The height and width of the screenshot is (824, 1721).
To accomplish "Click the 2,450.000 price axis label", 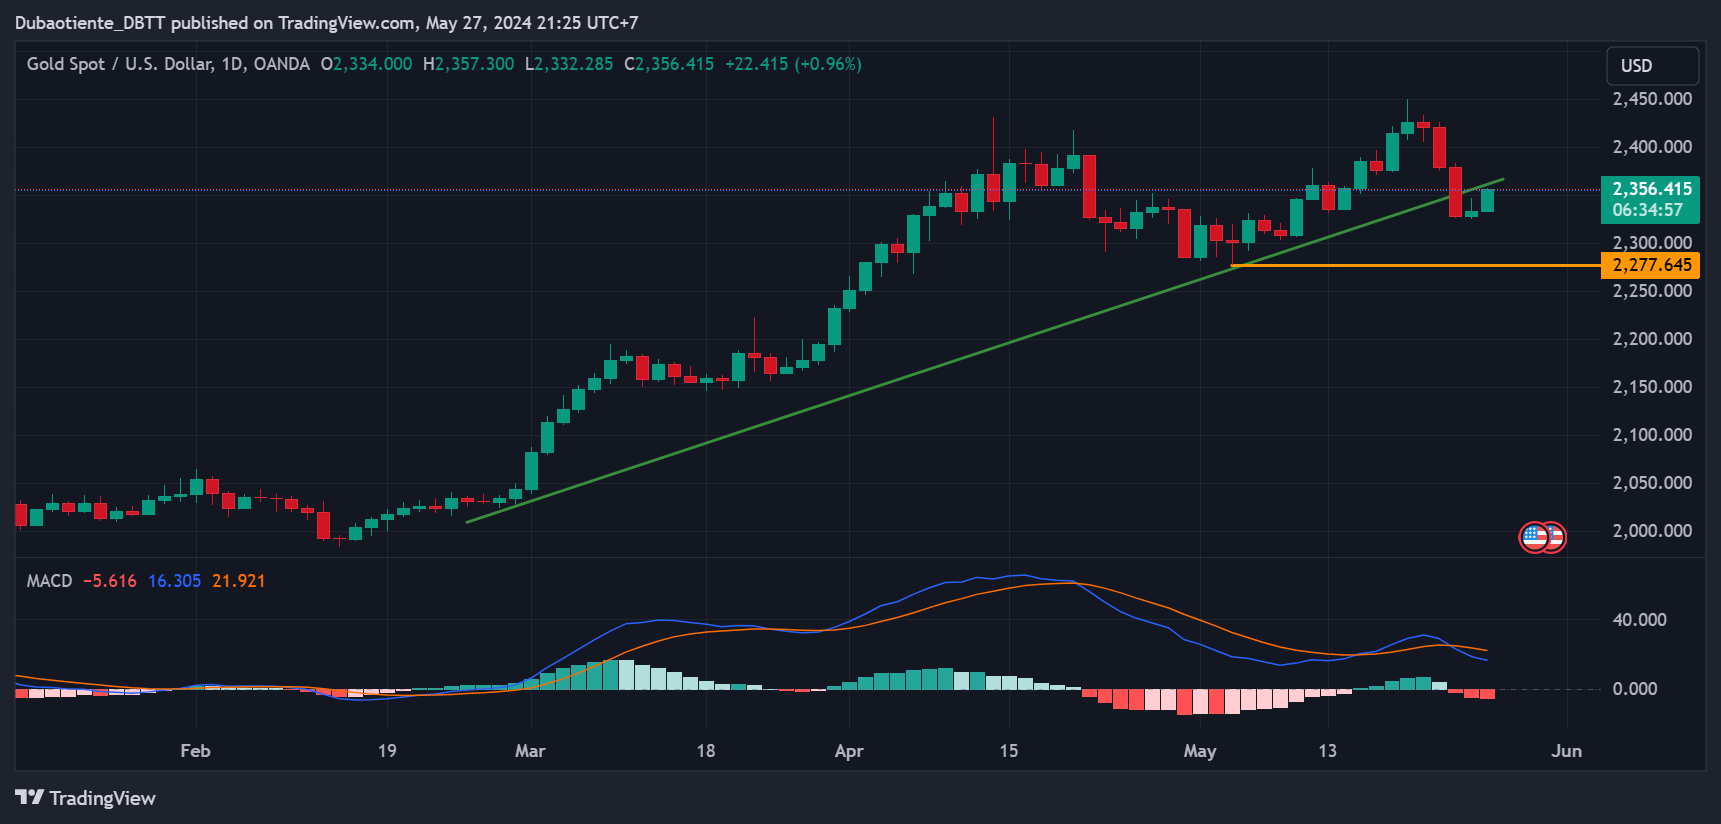I will 1652,99.
